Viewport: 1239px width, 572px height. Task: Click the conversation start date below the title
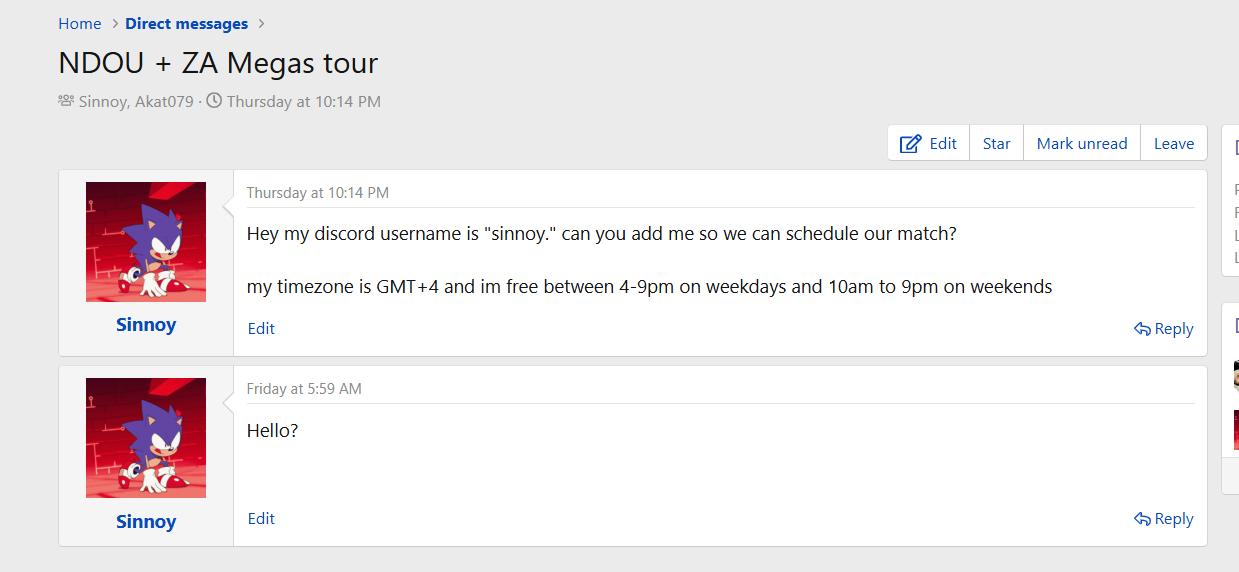click(x=303, y=101)
